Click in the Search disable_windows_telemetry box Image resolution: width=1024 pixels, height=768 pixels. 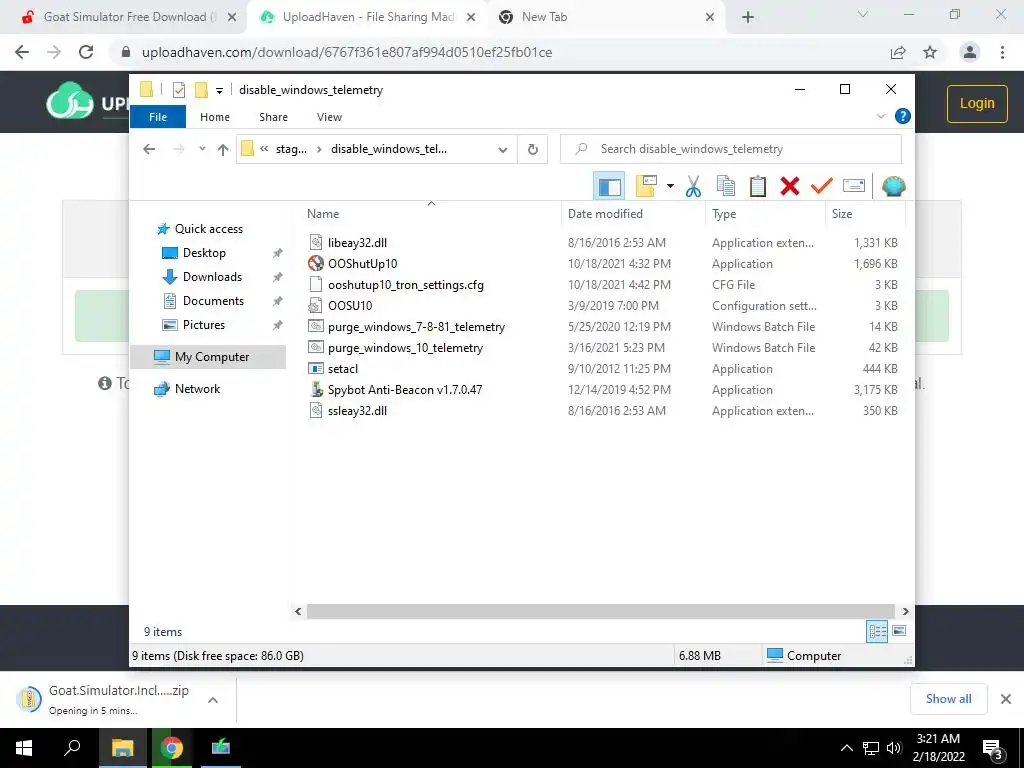(731, 149)
